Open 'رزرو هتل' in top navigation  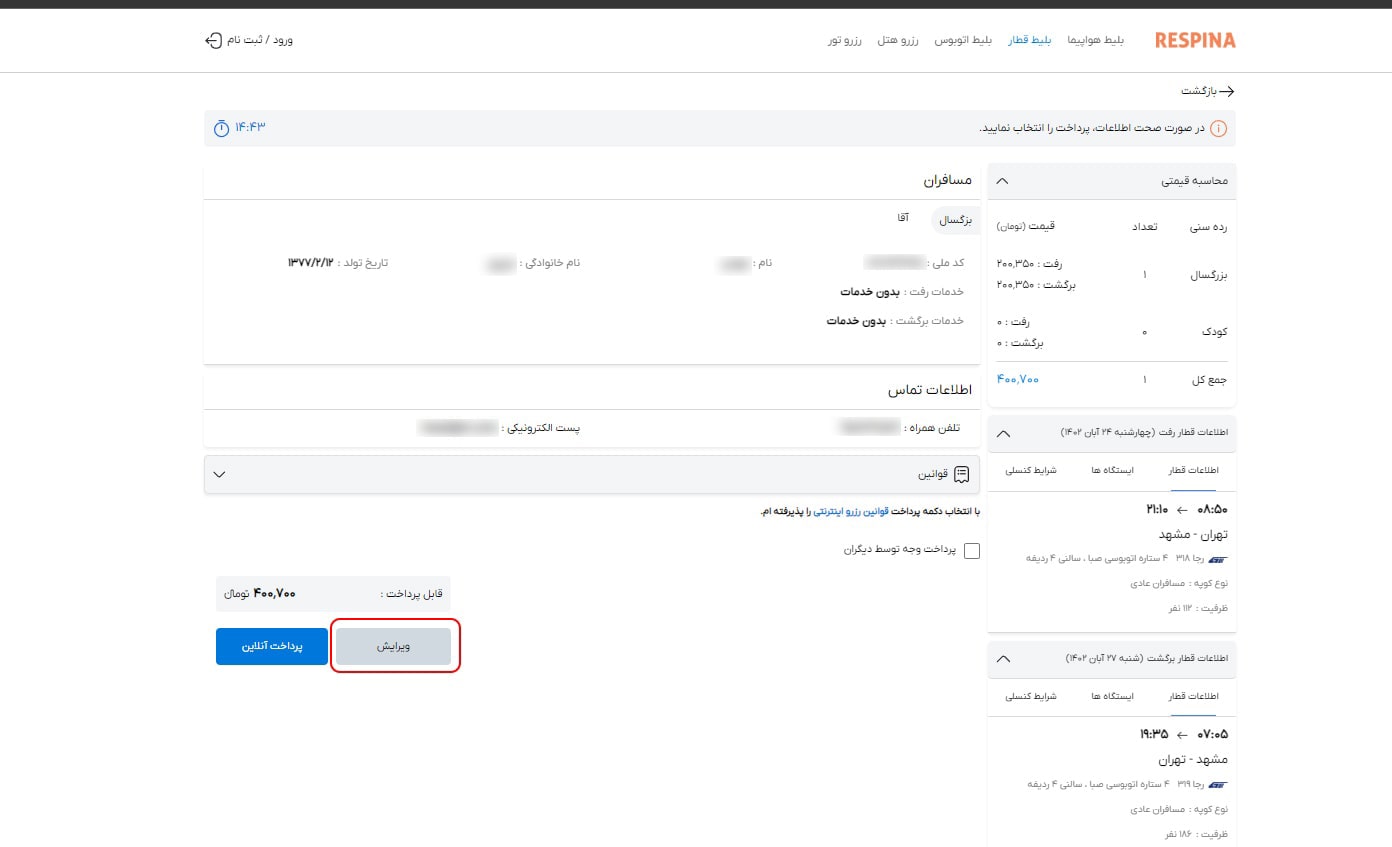897,40
